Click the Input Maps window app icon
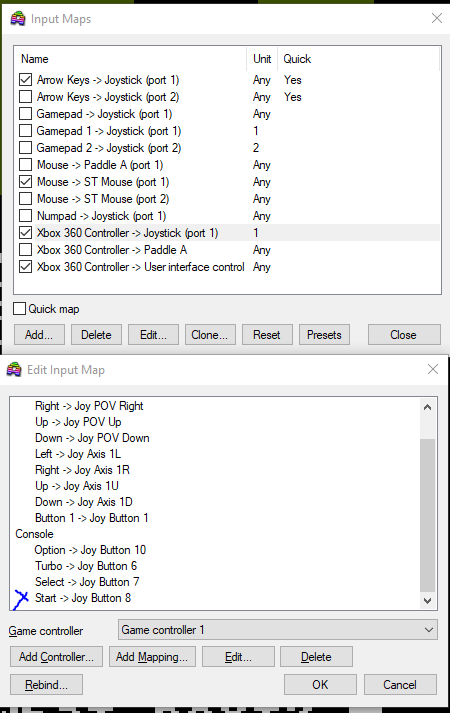This screenshot has height=713, width=450. click(x=18, y=19)
